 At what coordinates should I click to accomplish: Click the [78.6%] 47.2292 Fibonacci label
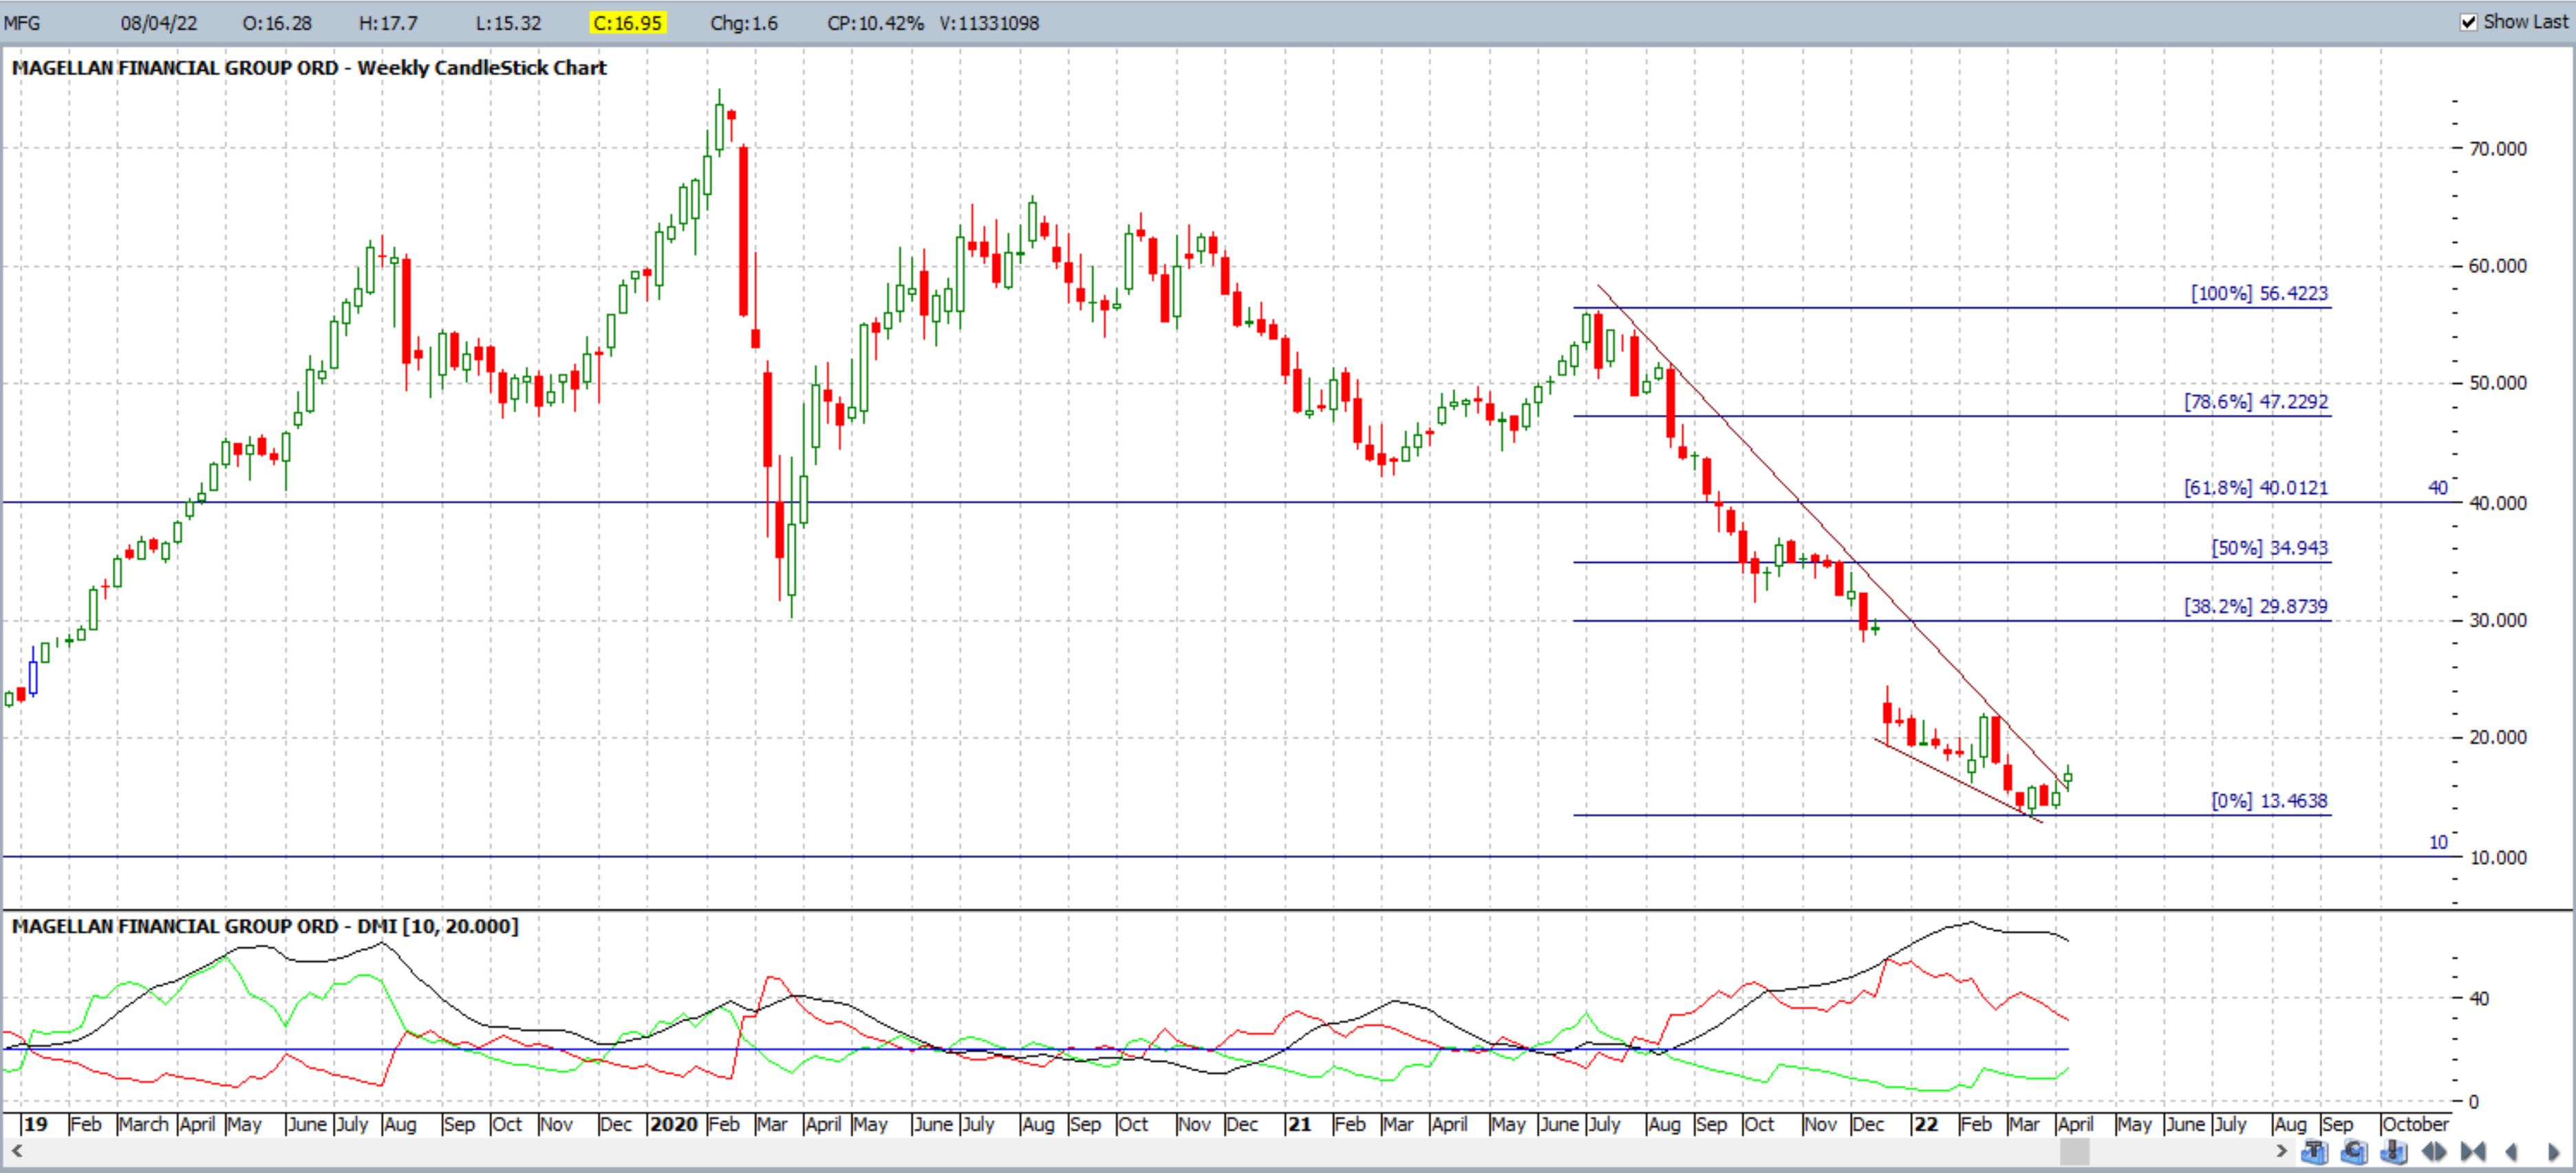tap(2255, 402)
